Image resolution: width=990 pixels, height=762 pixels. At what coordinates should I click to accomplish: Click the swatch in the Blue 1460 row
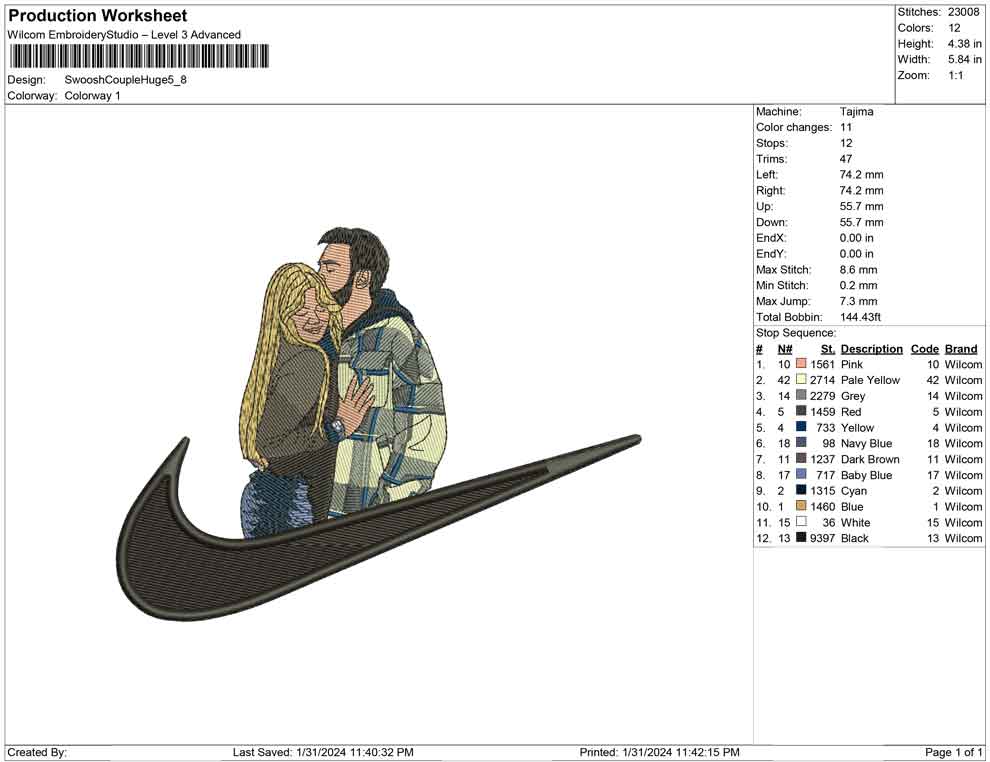point(801,506)
